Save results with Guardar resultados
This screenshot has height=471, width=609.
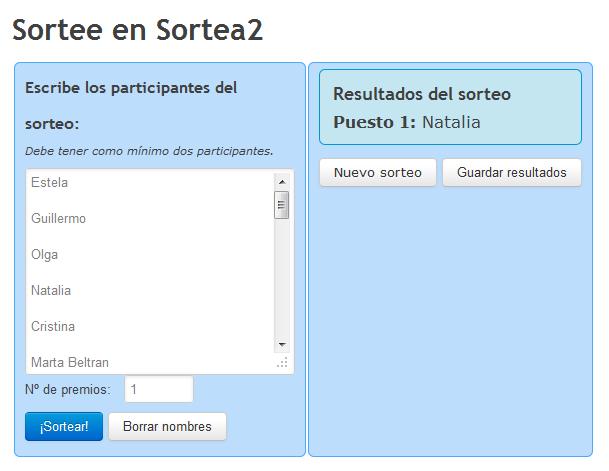pos(512,172)
